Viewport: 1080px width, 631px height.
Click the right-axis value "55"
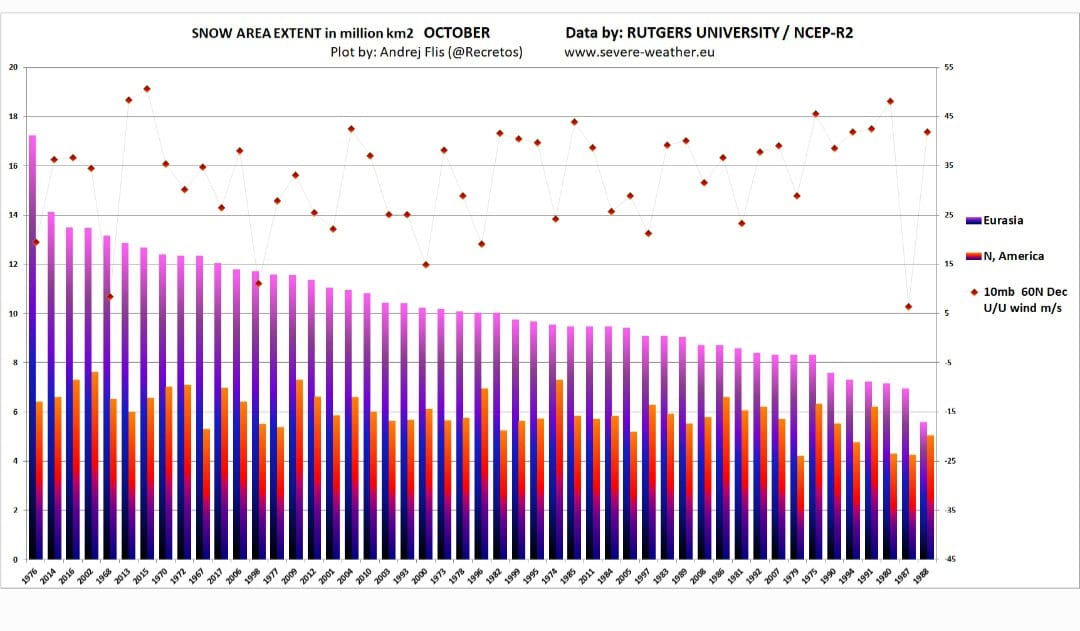[x=948, y=68]
